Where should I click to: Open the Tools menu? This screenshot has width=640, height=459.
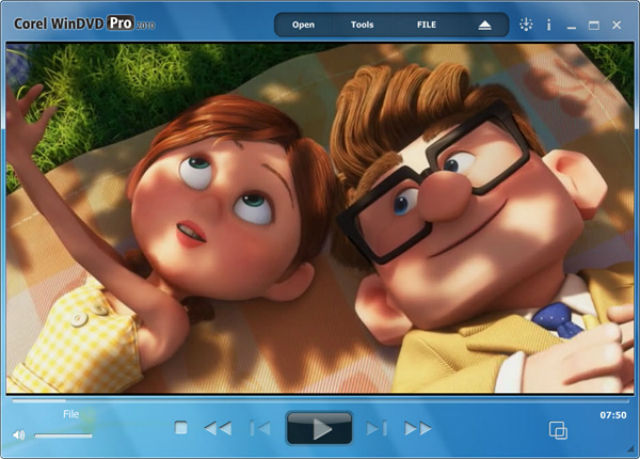[363, 24]
